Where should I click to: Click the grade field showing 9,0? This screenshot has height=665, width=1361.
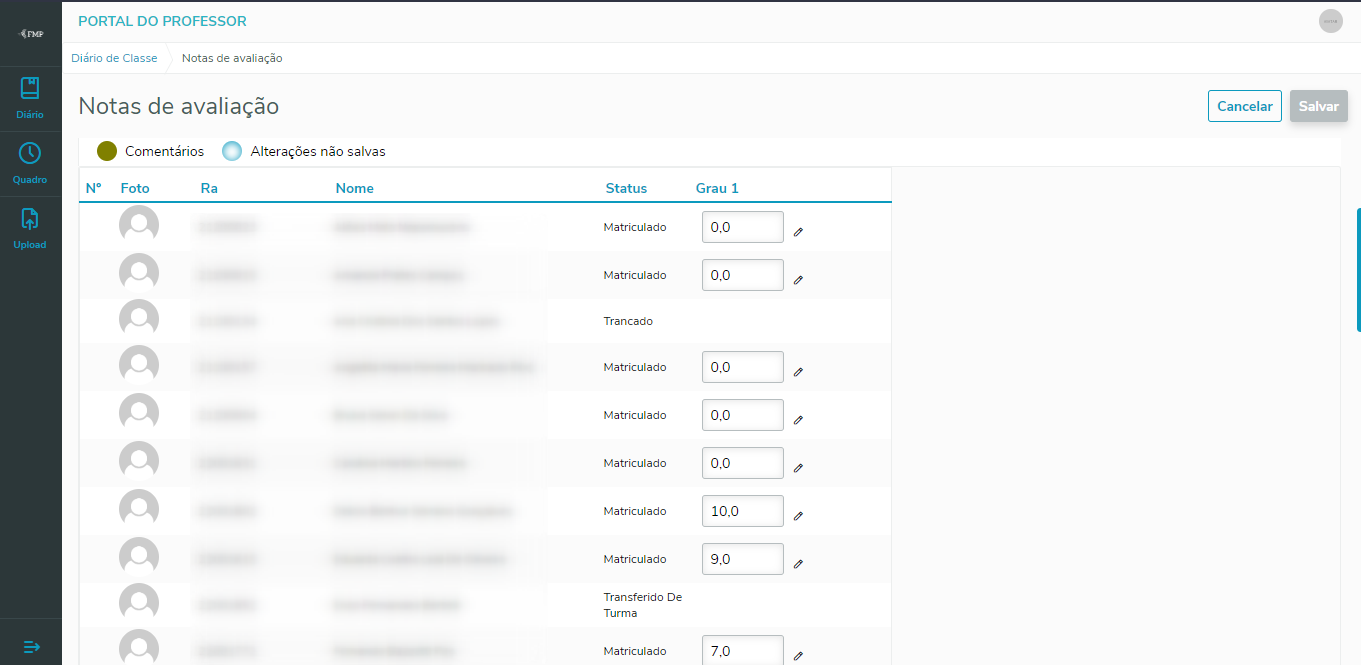click(742, 559)
